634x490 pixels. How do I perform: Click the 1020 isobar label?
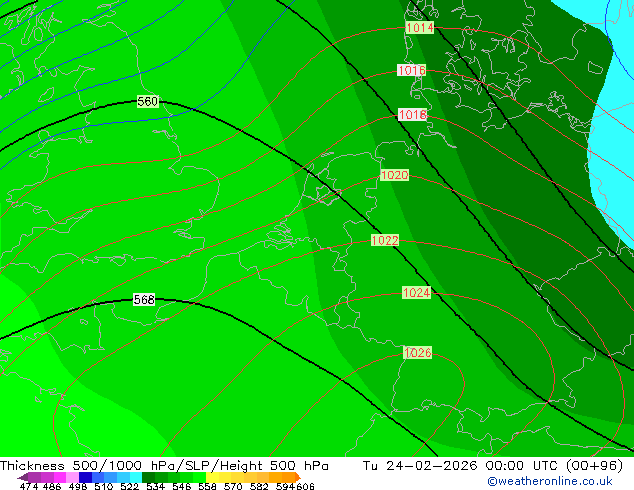coord(394,176)
